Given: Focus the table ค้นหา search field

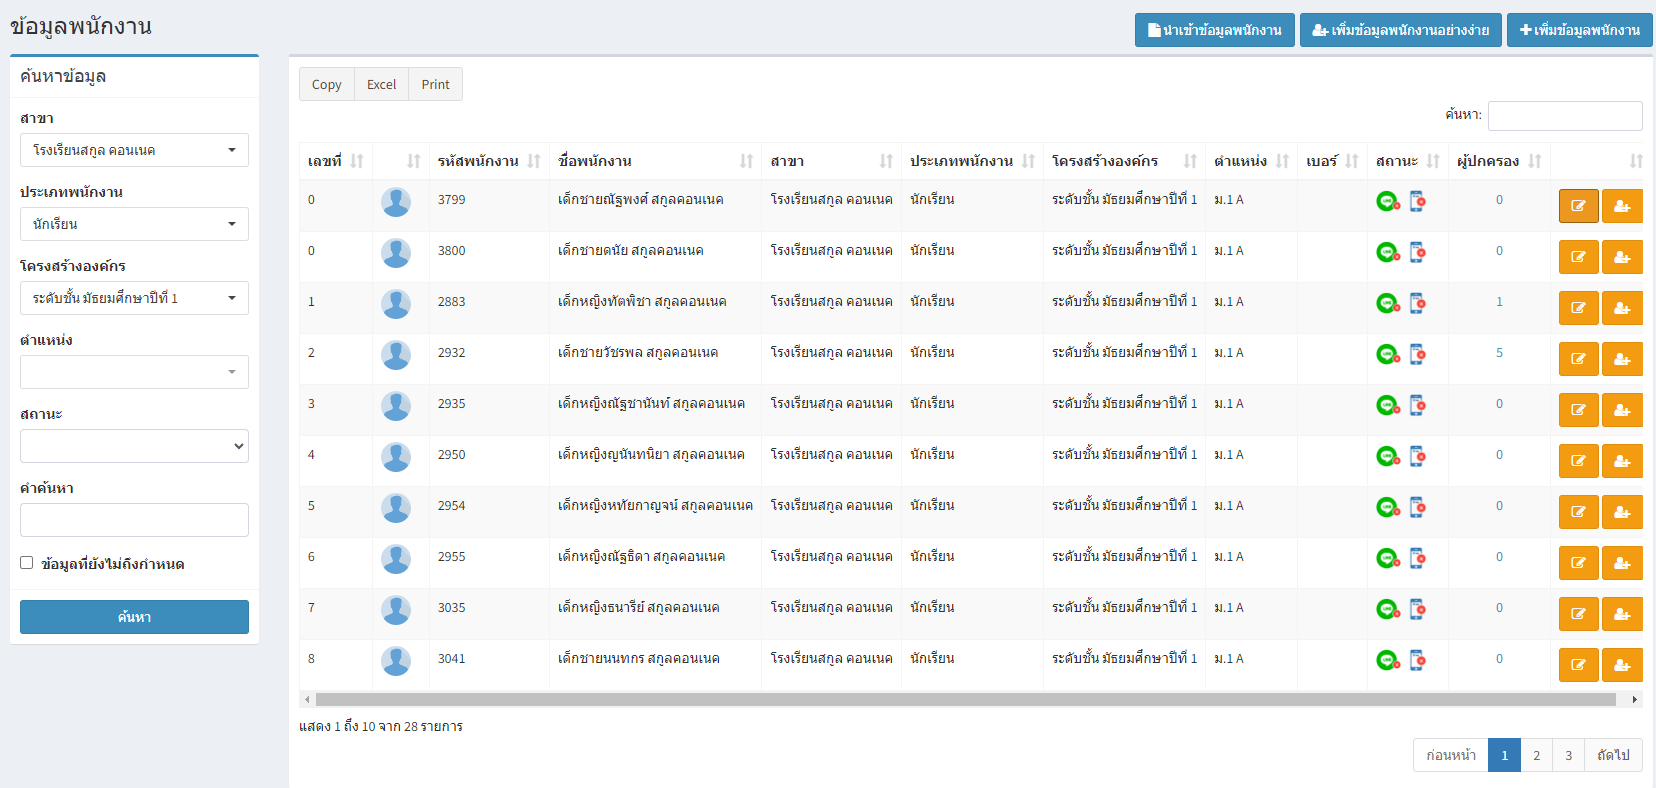Looking at the screenshot, I should (1565, 116).
